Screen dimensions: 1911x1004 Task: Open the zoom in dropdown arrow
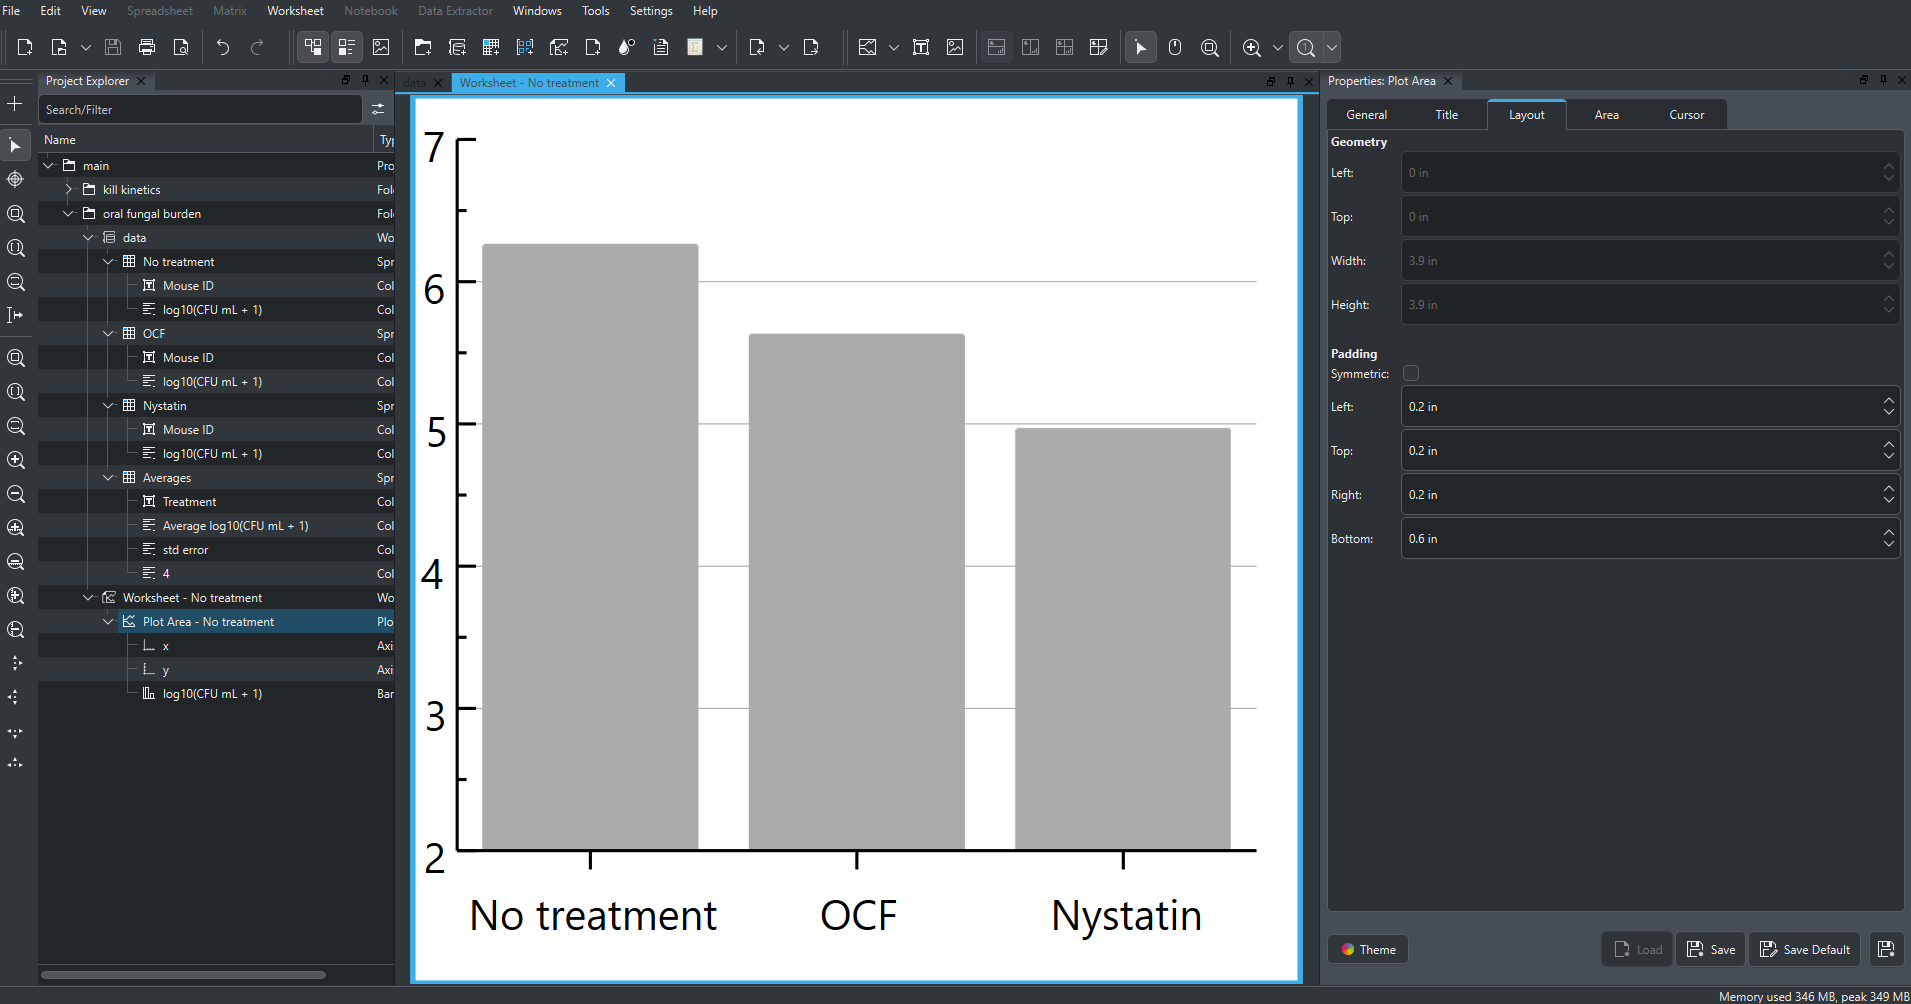point(1277,47)
